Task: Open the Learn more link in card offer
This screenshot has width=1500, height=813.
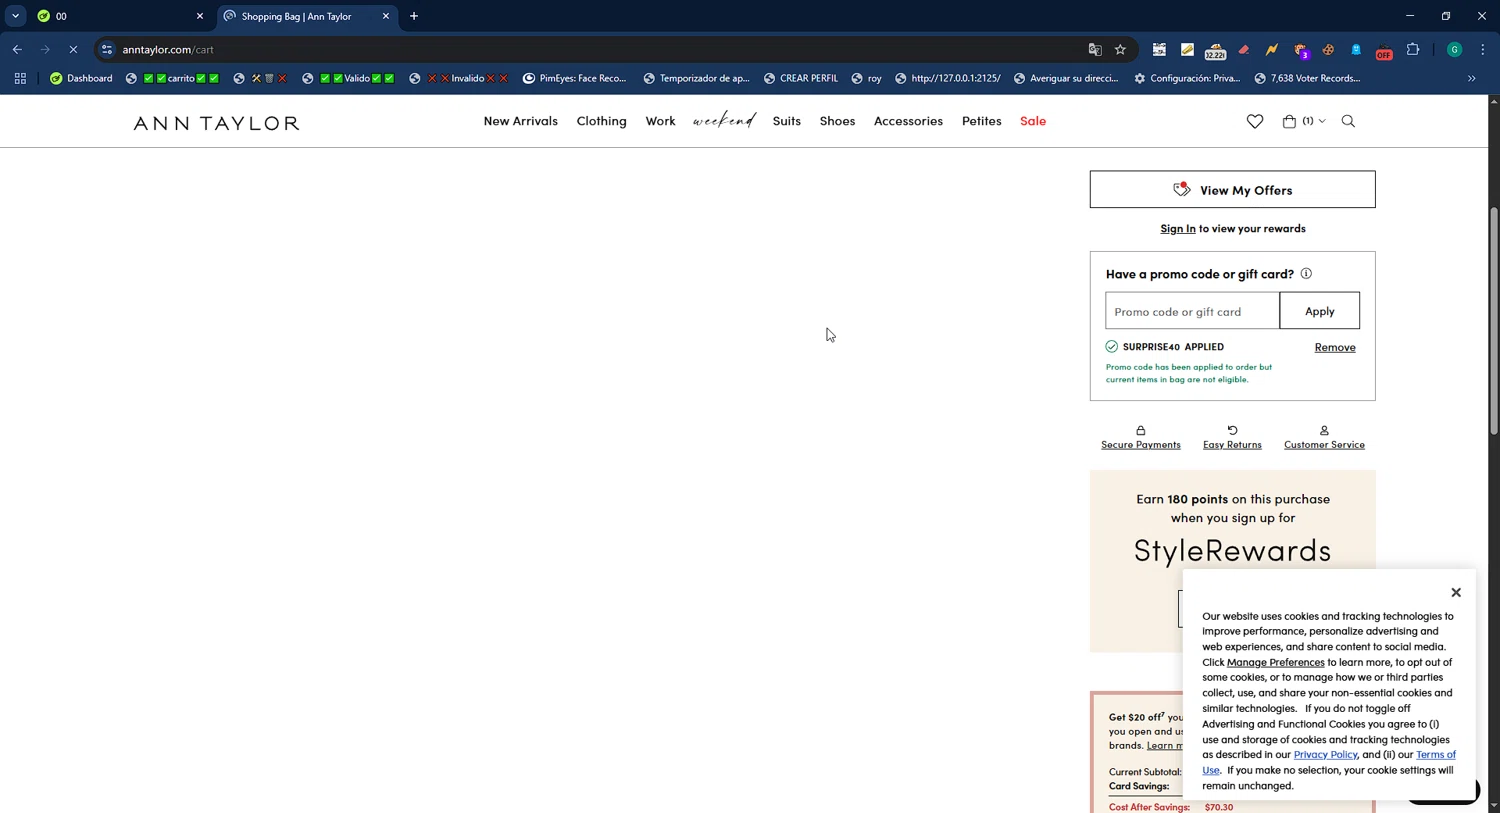Action: [1164, 746]
